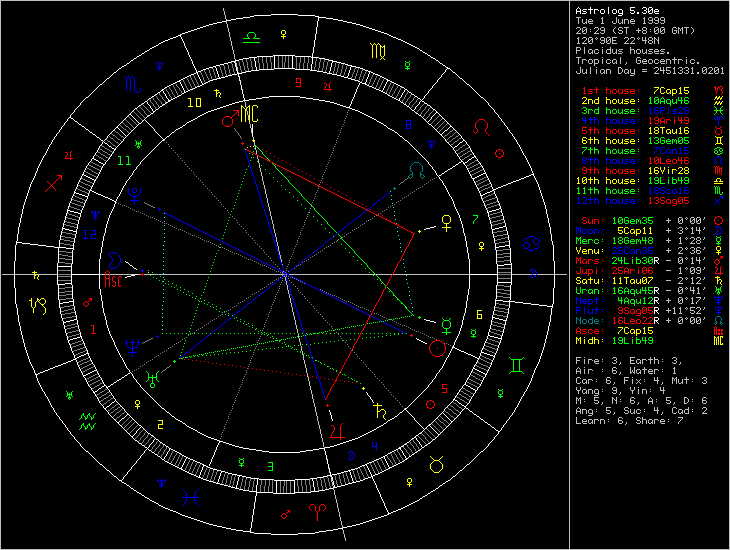This screenshot has height=550, width=730.
Task: Click the Libra glyph on the zodiac ring
Action: pyautogui.click(x=253, y=34)
